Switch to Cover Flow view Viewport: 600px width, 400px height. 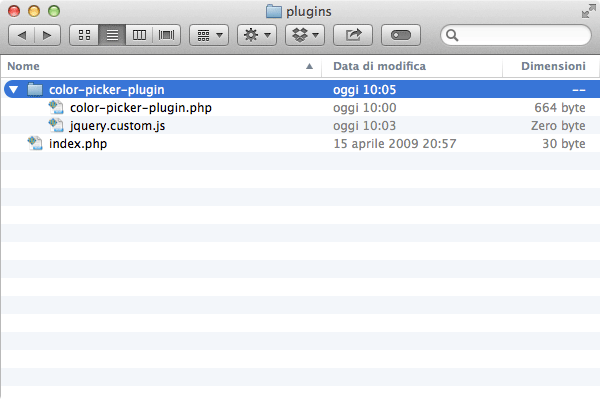click(x=166, y=36)
